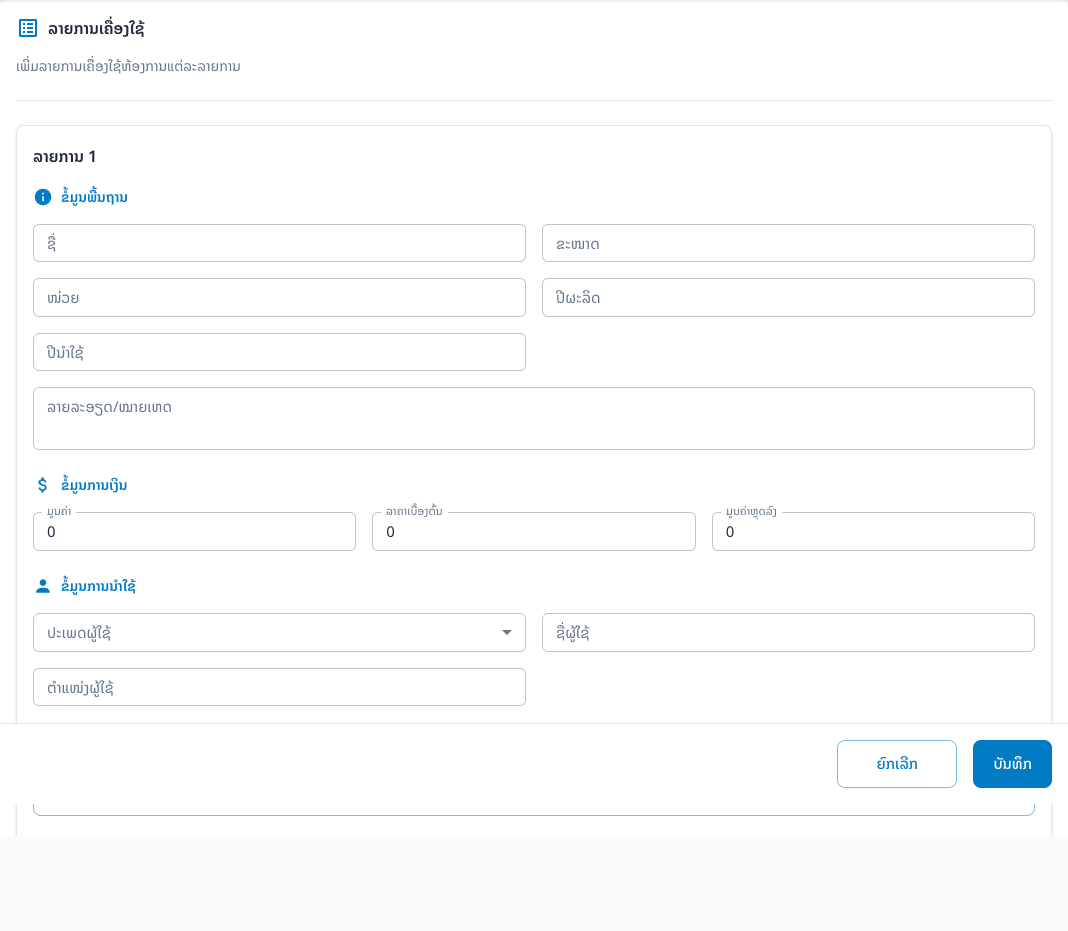Expand the ປະເພດຜູ້ໃຊ້ select field

pos(279,633)
